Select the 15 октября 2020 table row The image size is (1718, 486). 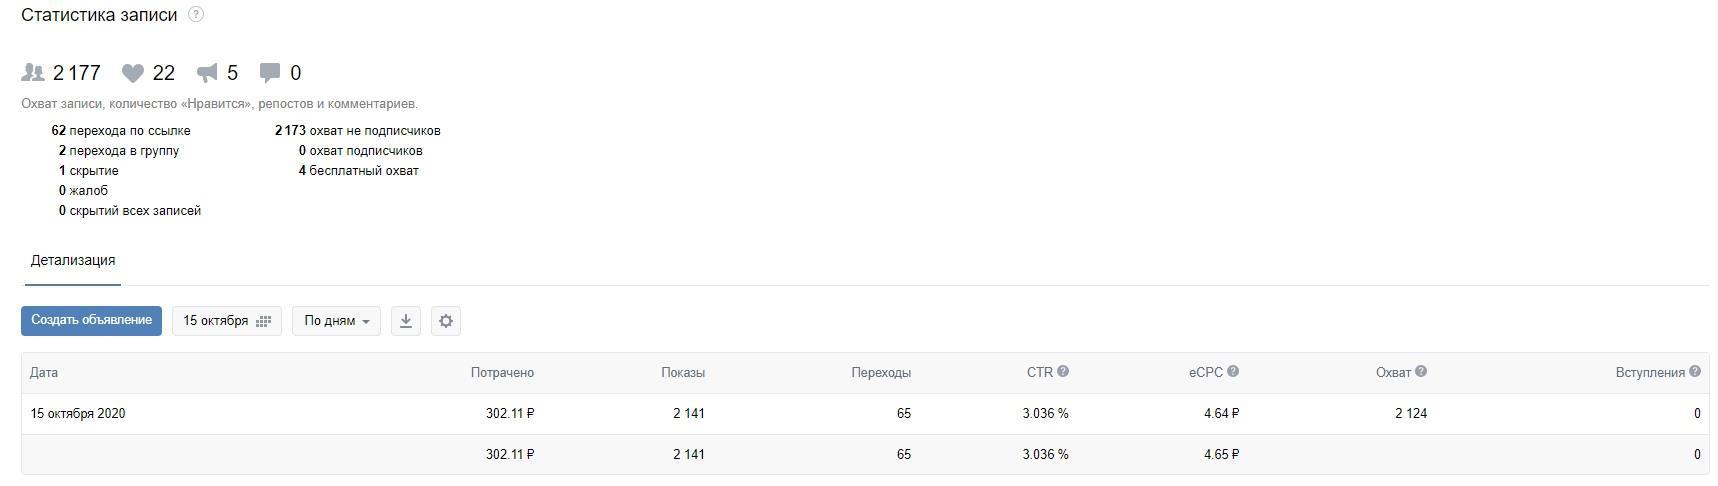click(x=78, y=414)
